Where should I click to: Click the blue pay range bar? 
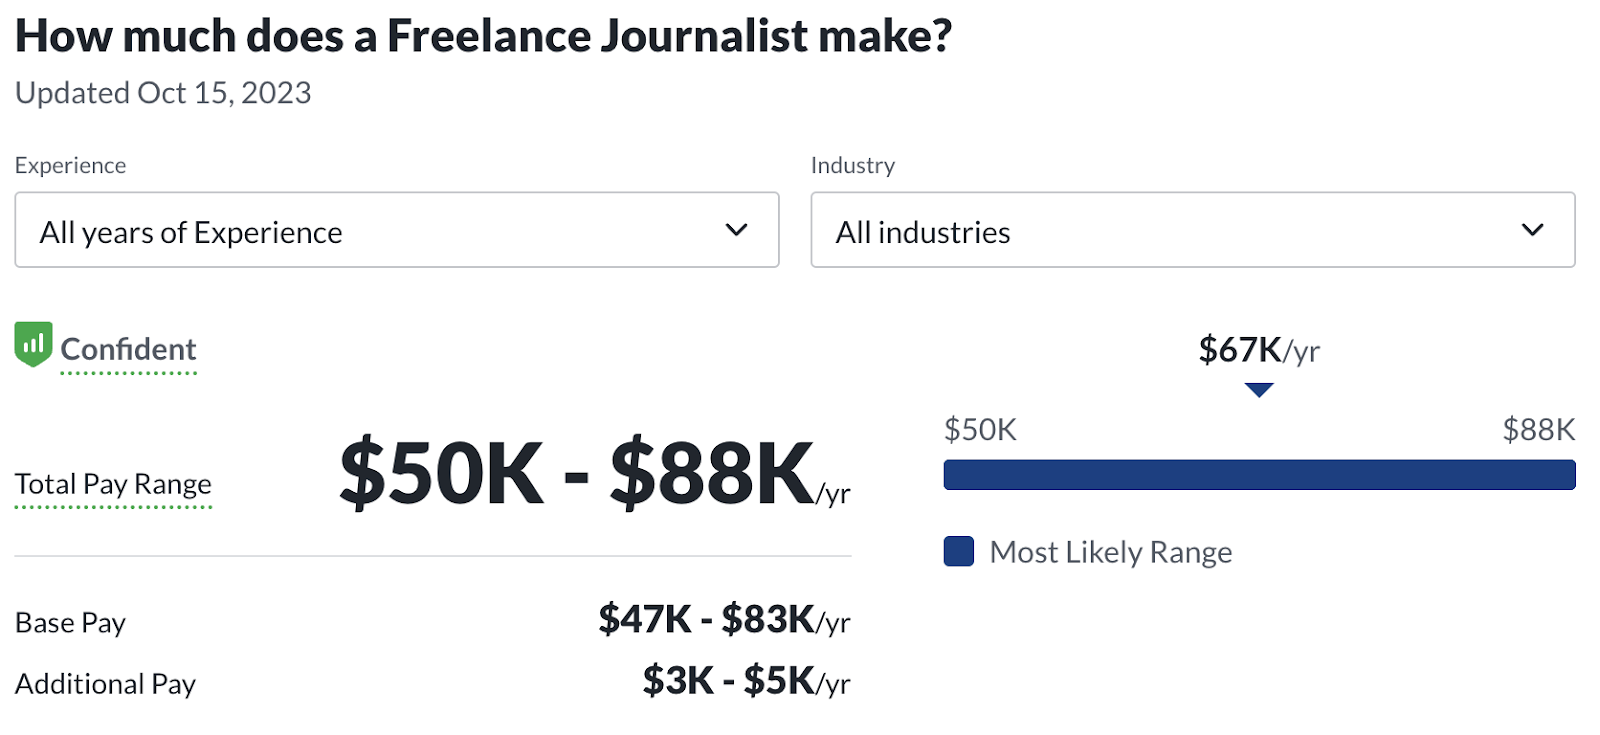[x=1259, y=474]
